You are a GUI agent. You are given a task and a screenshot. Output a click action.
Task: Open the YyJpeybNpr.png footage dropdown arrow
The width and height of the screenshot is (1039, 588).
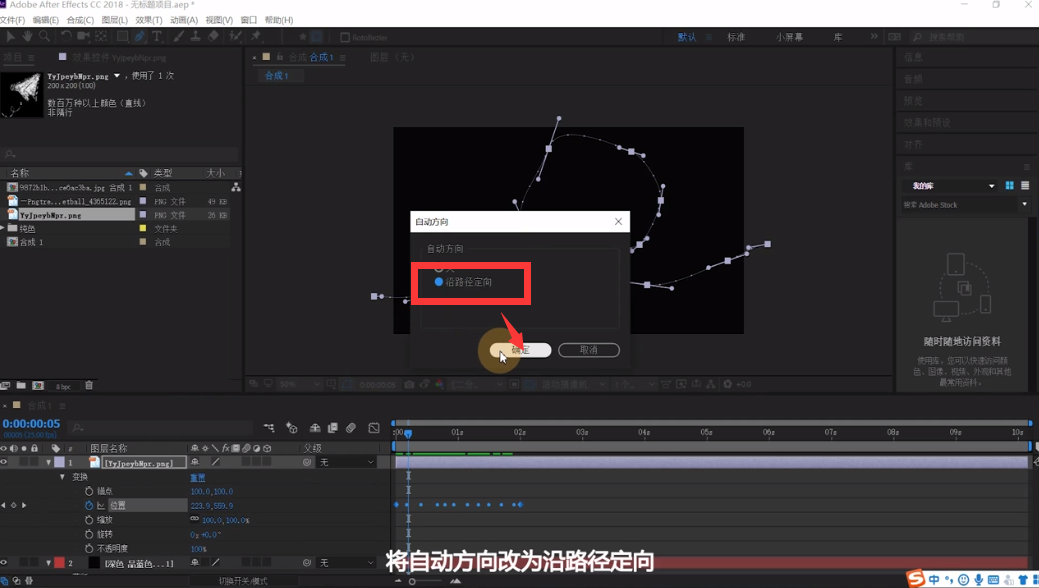pos(117,76)
